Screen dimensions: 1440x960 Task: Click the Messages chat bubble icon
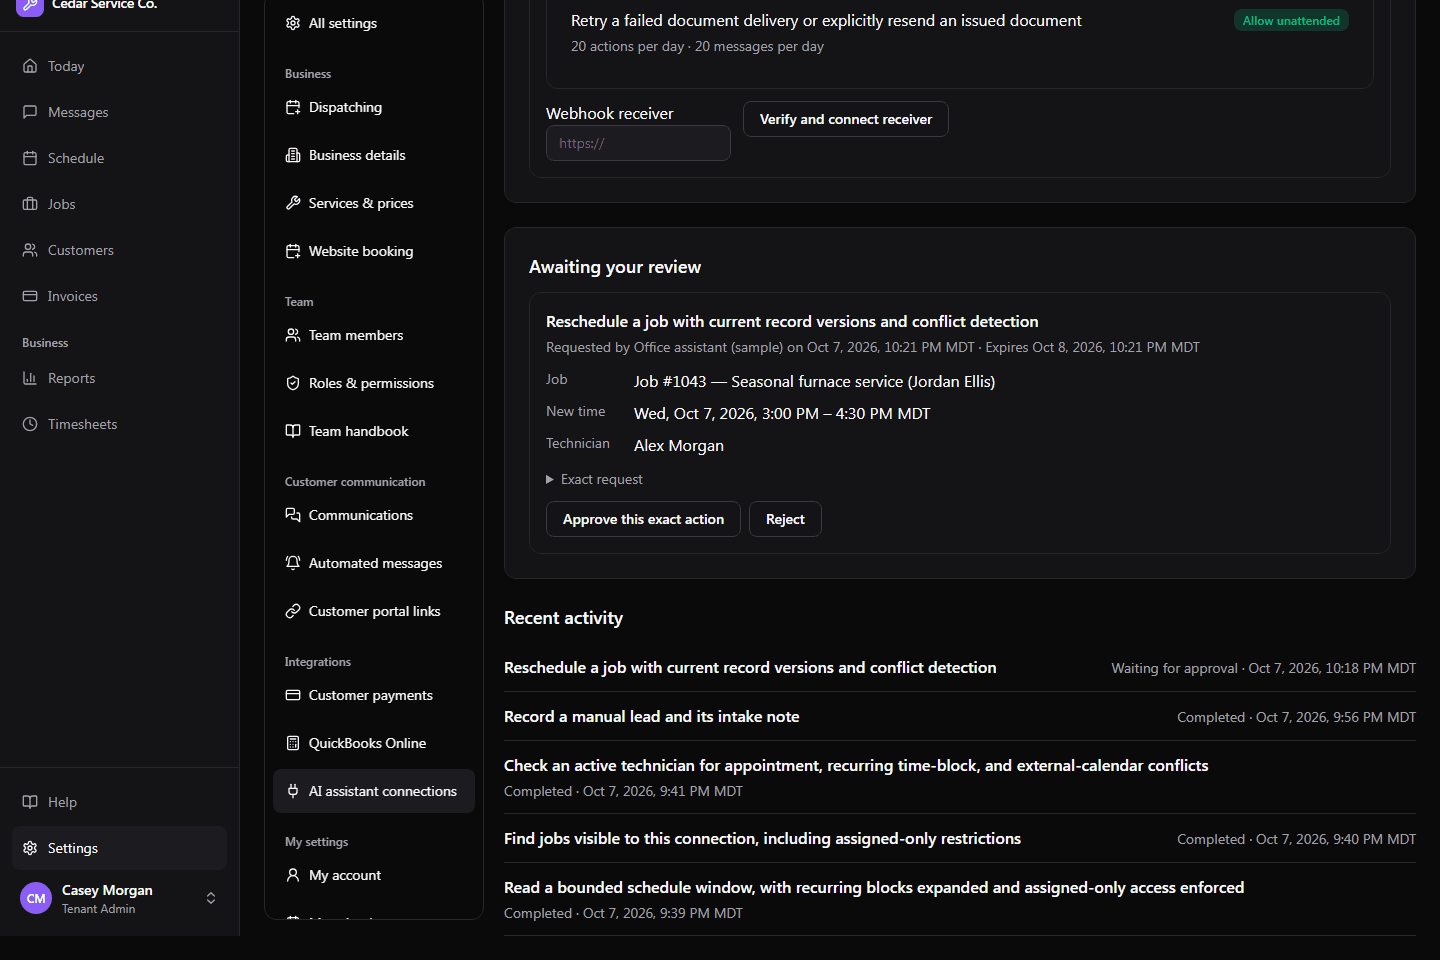click(x=30, y=112)
